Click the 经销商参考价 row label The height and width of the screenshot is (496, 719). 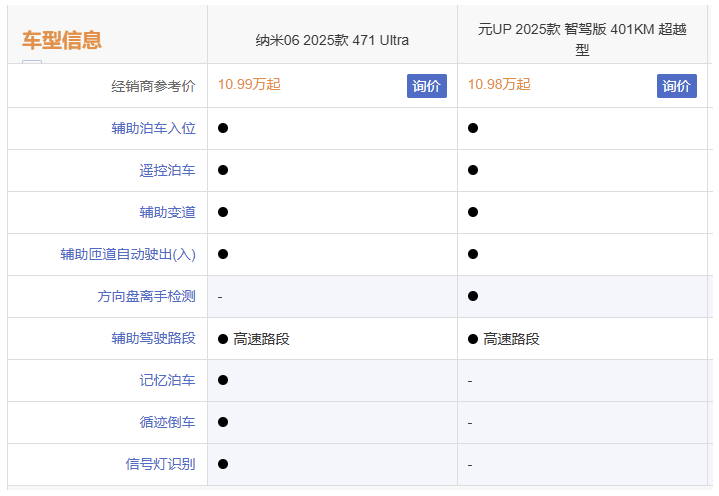(x=153, y=86)
